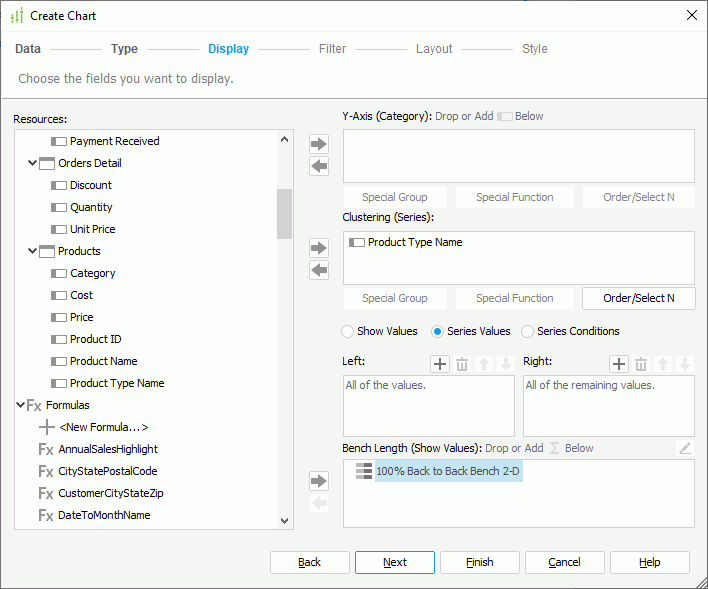Collapse the Formulas tree node

pos(21,405)
